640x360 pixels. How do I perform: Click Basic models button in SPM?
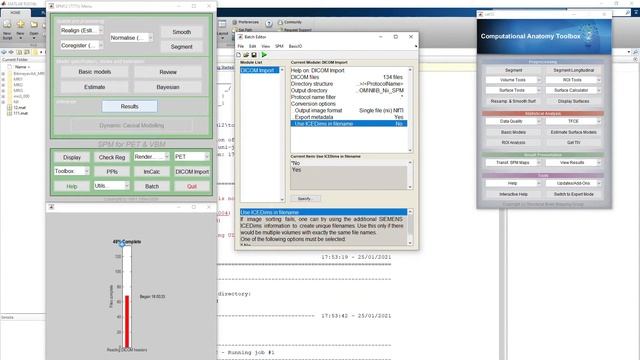pos(95,72)
